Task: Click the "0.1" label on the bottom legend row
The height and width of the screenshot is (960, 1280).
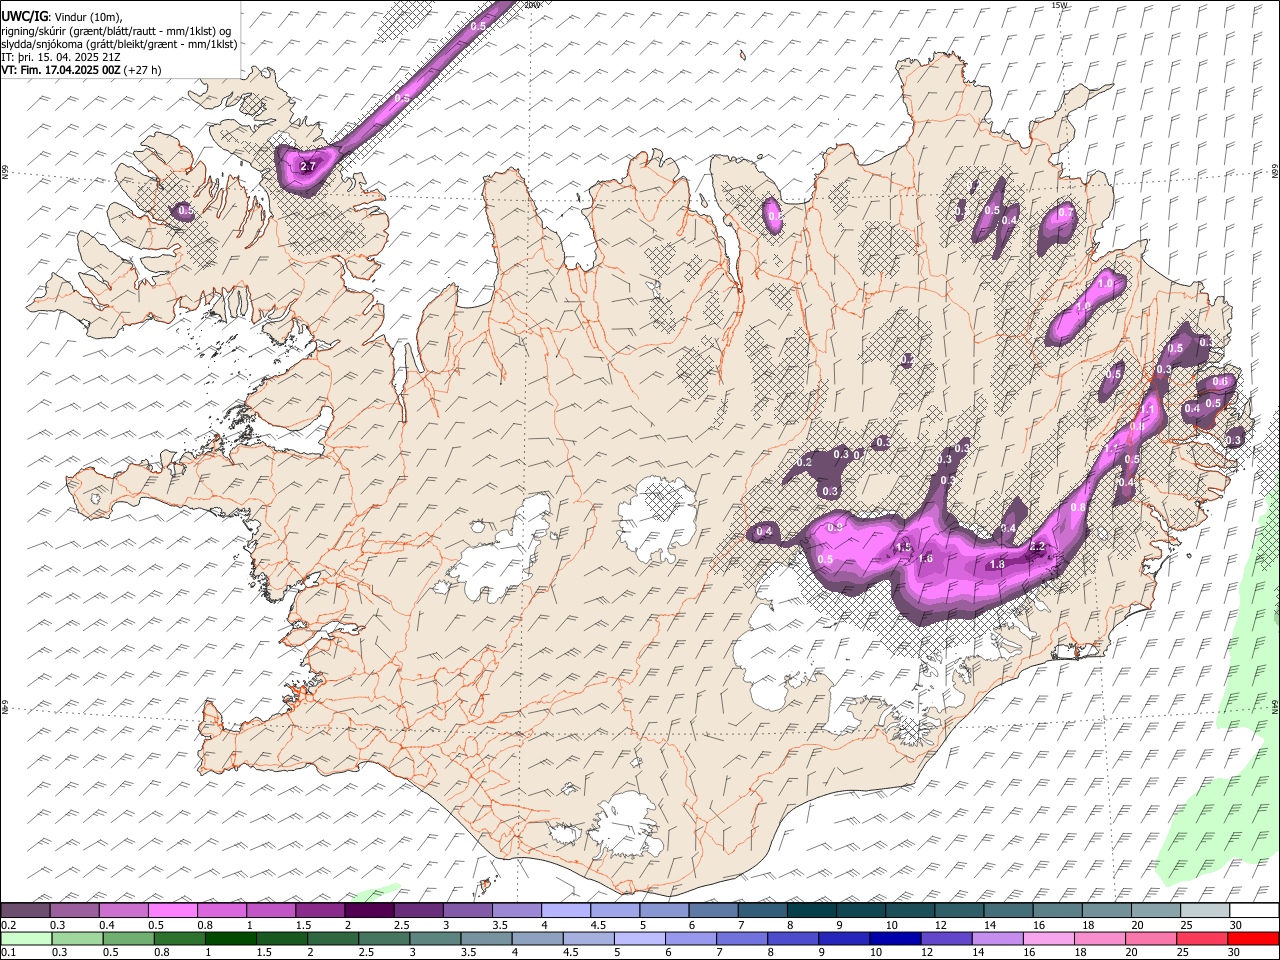Action: (x=8, y=953)
